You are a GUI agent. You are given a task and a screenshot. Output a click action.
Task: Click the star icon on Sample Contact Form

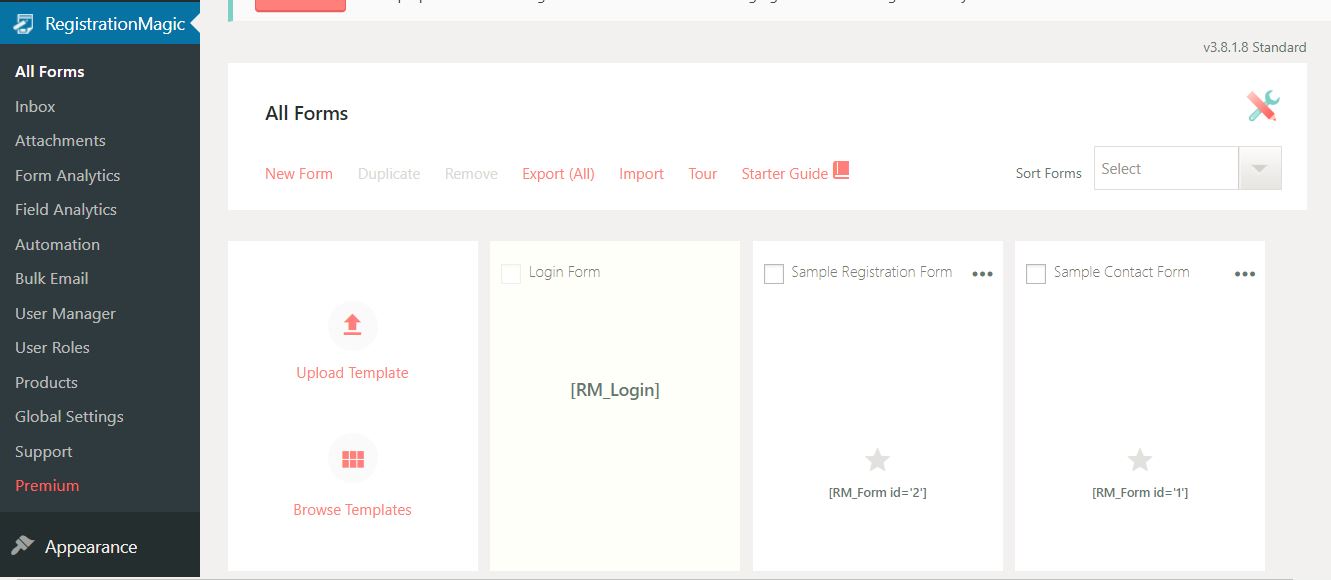pos(1139,460)
